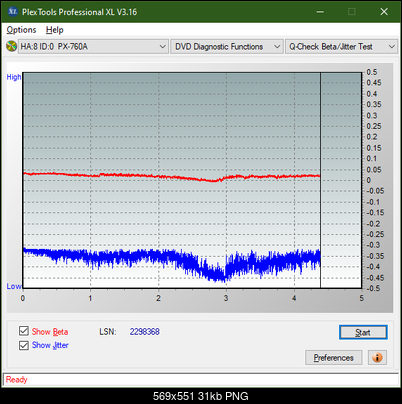The height and width of the screenshot is (404, 402).
Task: Click the y-axis label 0.5
Action: pos(372,72)
